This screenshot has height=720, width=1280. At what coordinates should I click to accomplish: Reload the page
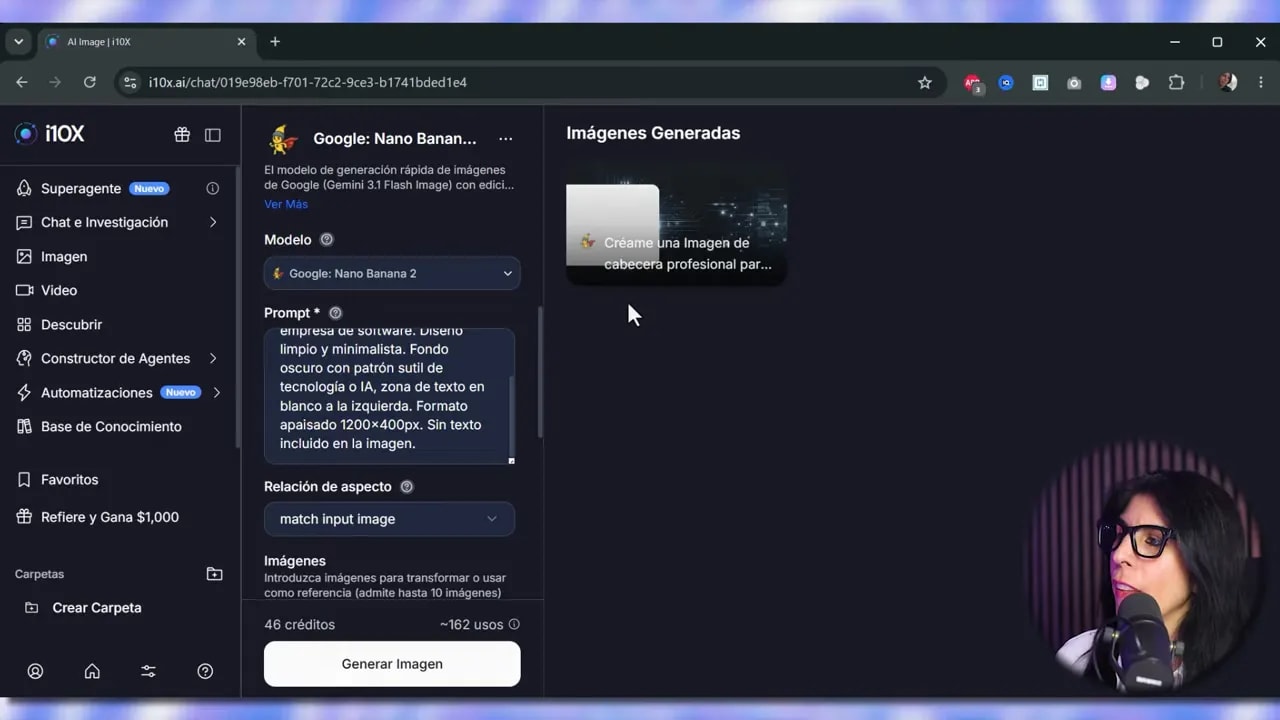click(x=89, y=82)
